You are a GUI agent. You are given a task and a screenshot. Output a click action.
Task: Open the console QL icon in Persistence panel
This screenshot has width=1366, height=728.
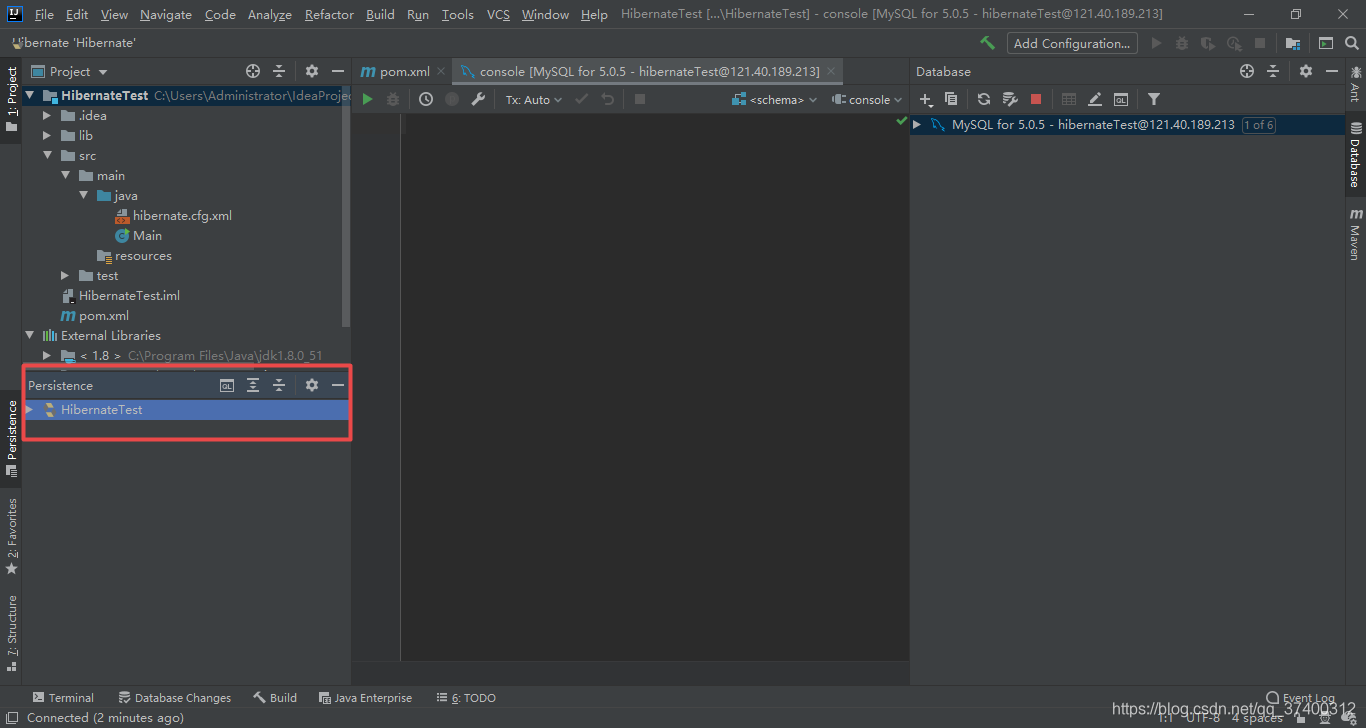coord(227,385)
